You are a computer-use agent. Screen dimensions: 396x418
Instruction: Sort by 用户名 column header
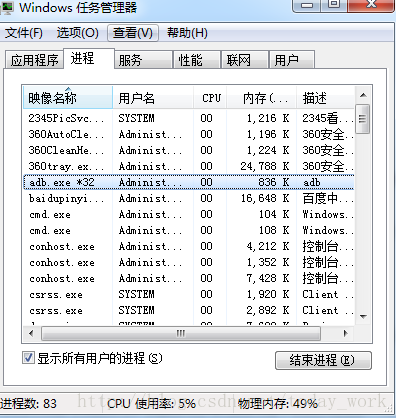click(x=153, y=98)
